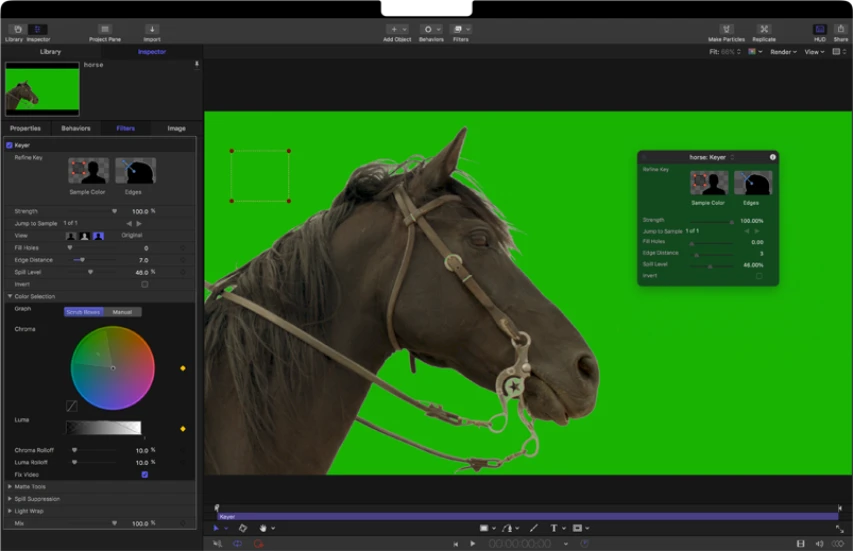Click the Share toolbar icon

(840, 29)
